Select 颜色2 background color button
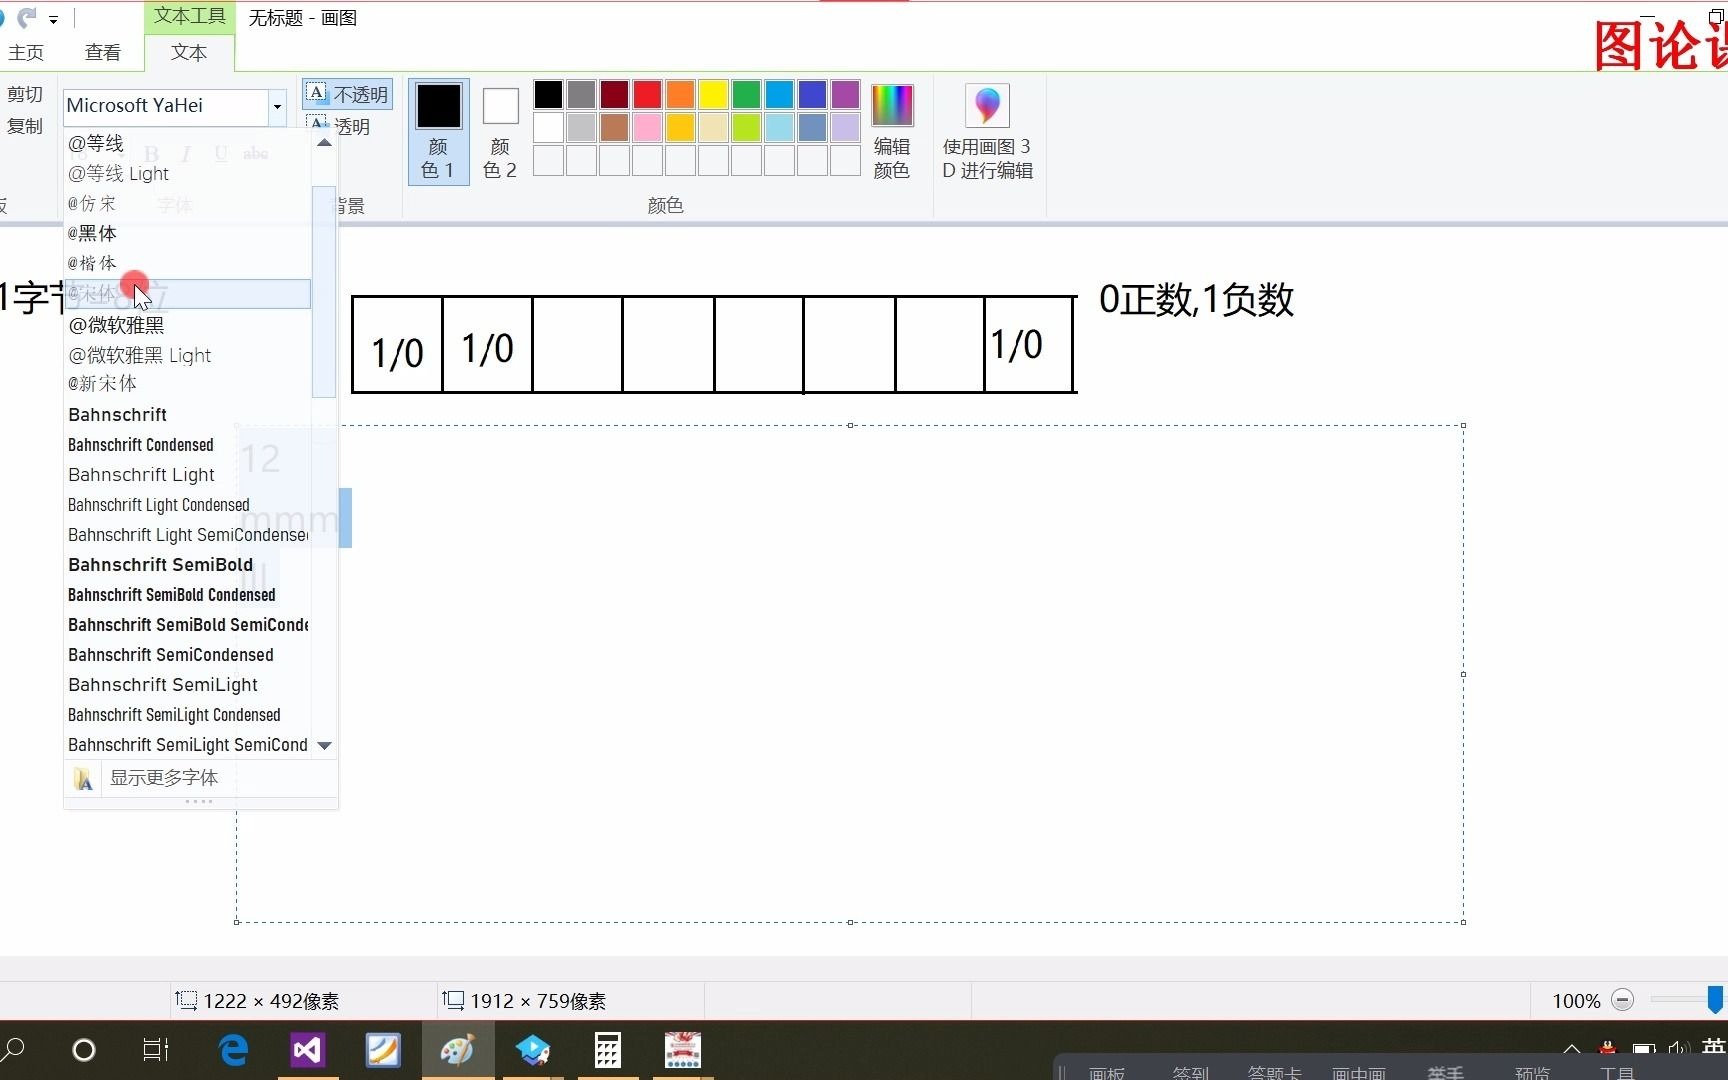 [x=500, y=130]
